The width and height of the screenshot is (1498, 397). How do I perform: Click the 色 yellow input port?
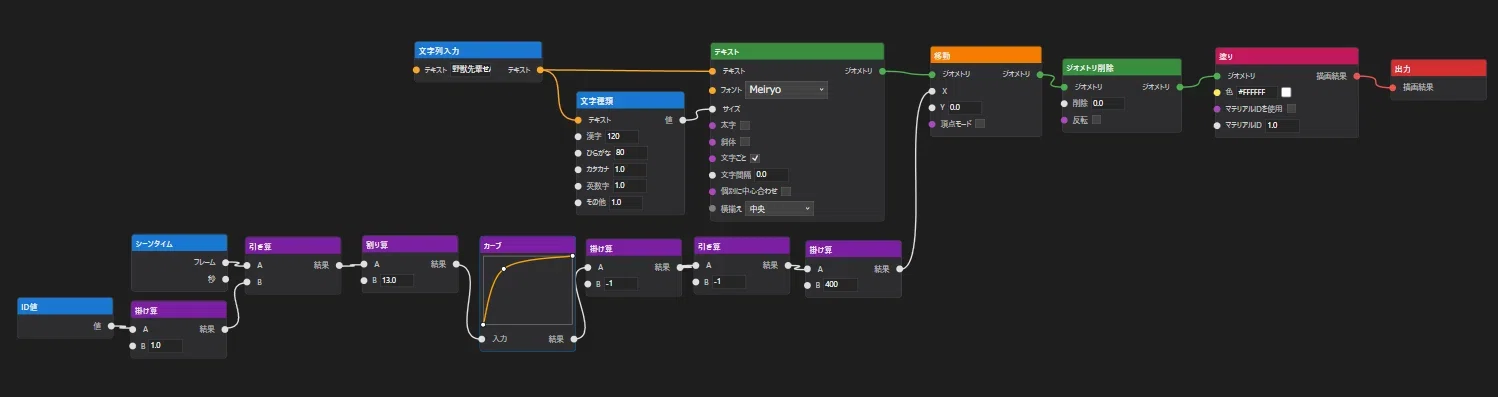click(1217, 92)
